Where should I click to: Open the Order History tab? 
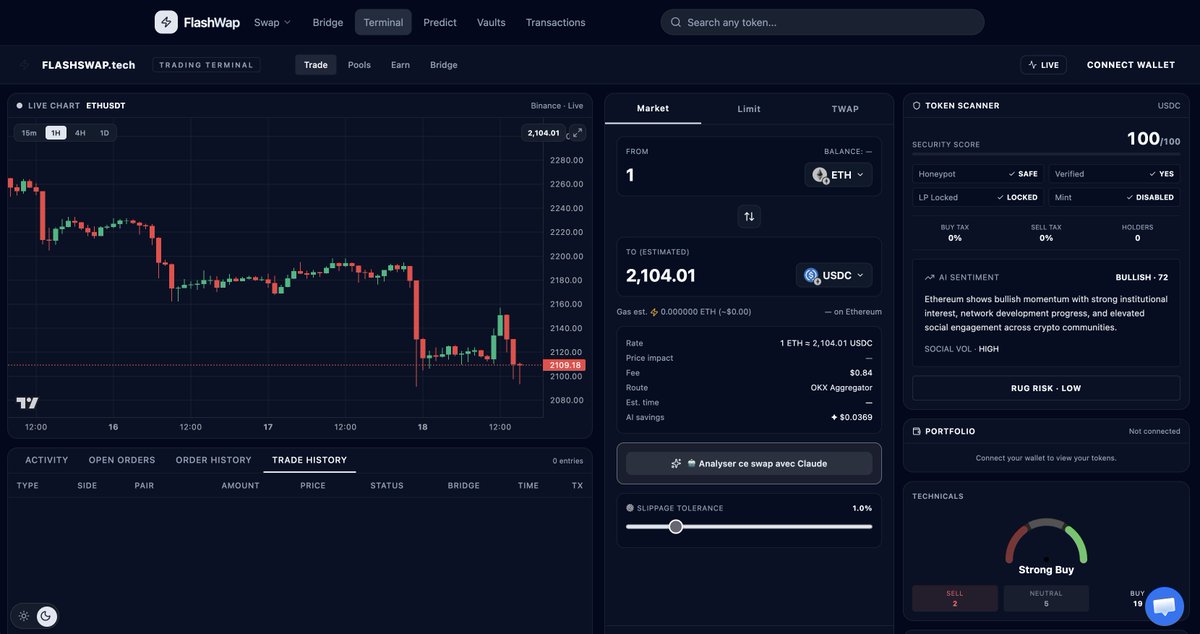[x=214, y=460]
